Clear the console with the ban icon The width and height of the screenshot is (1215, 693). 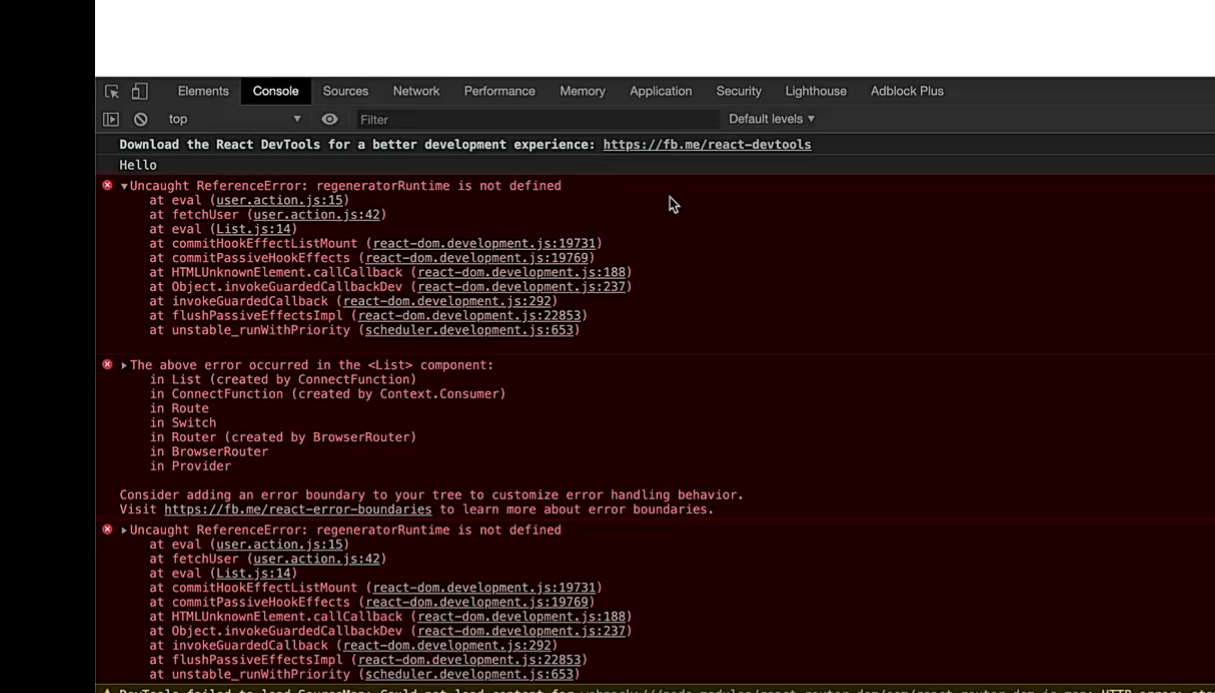point(141,119)
